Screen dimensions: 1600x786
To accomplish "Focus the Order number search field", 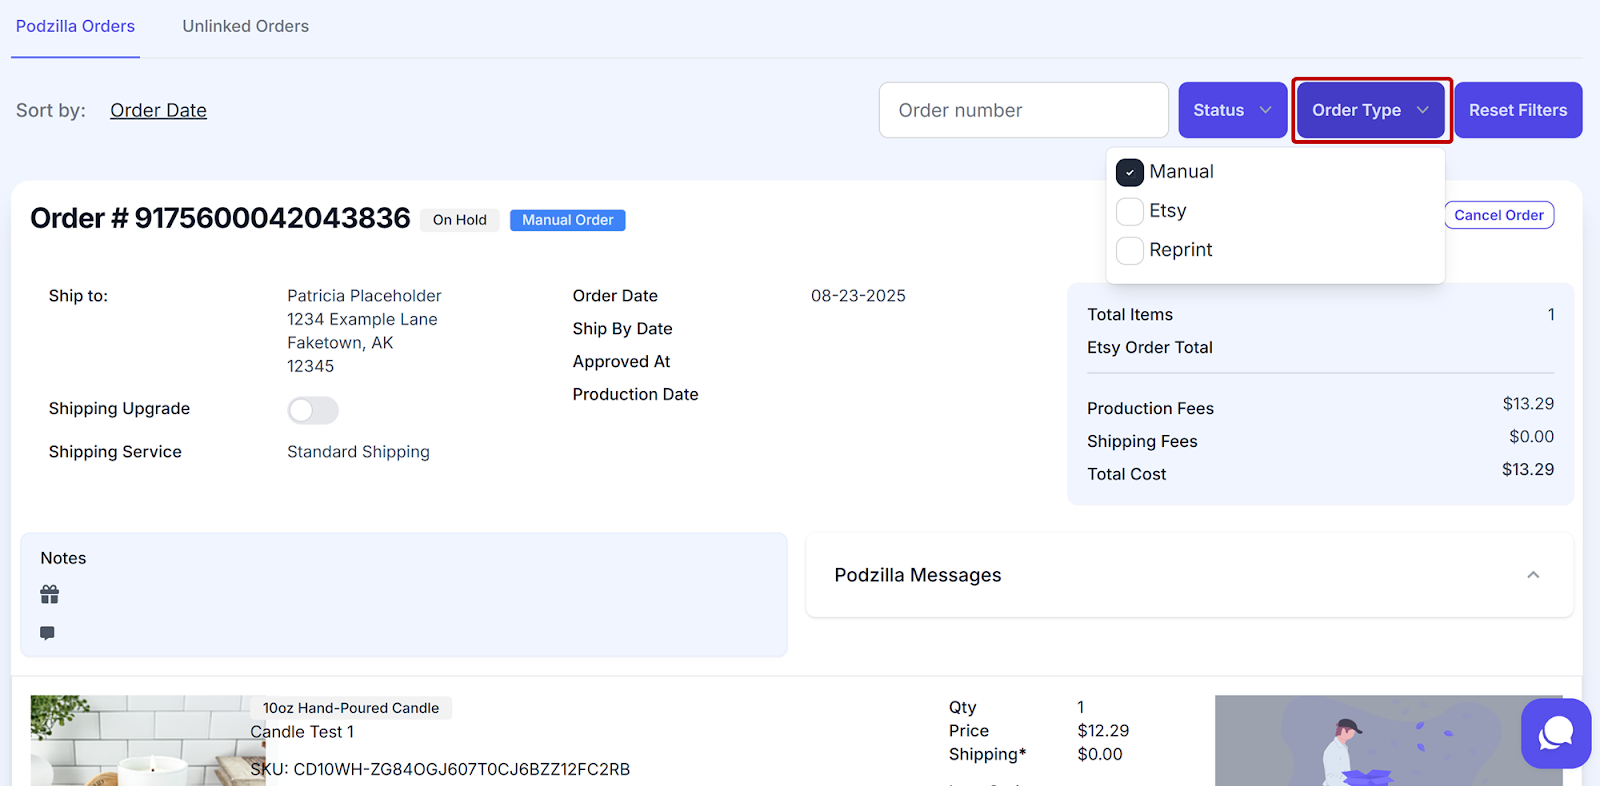I will [x=1023, y=110].
